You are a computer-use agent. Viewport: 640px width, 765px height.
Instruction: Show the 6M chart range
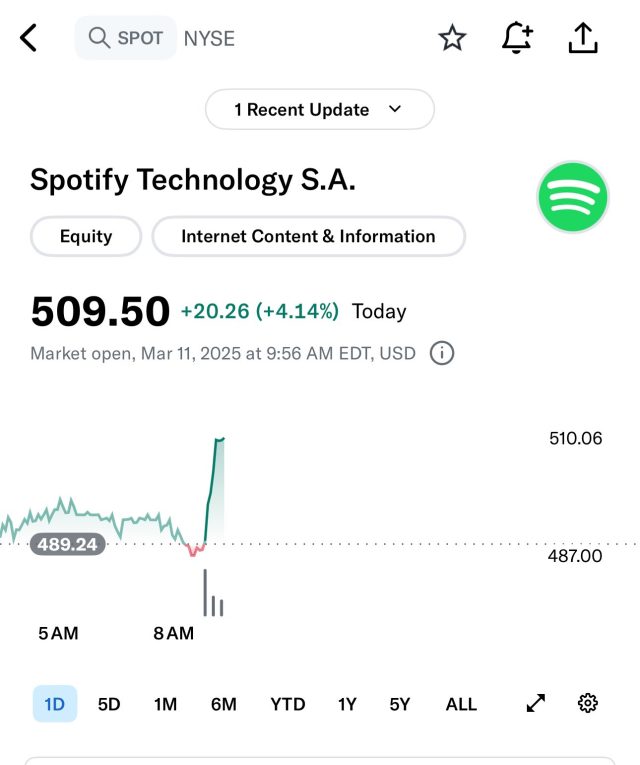(x=223, y=704)
